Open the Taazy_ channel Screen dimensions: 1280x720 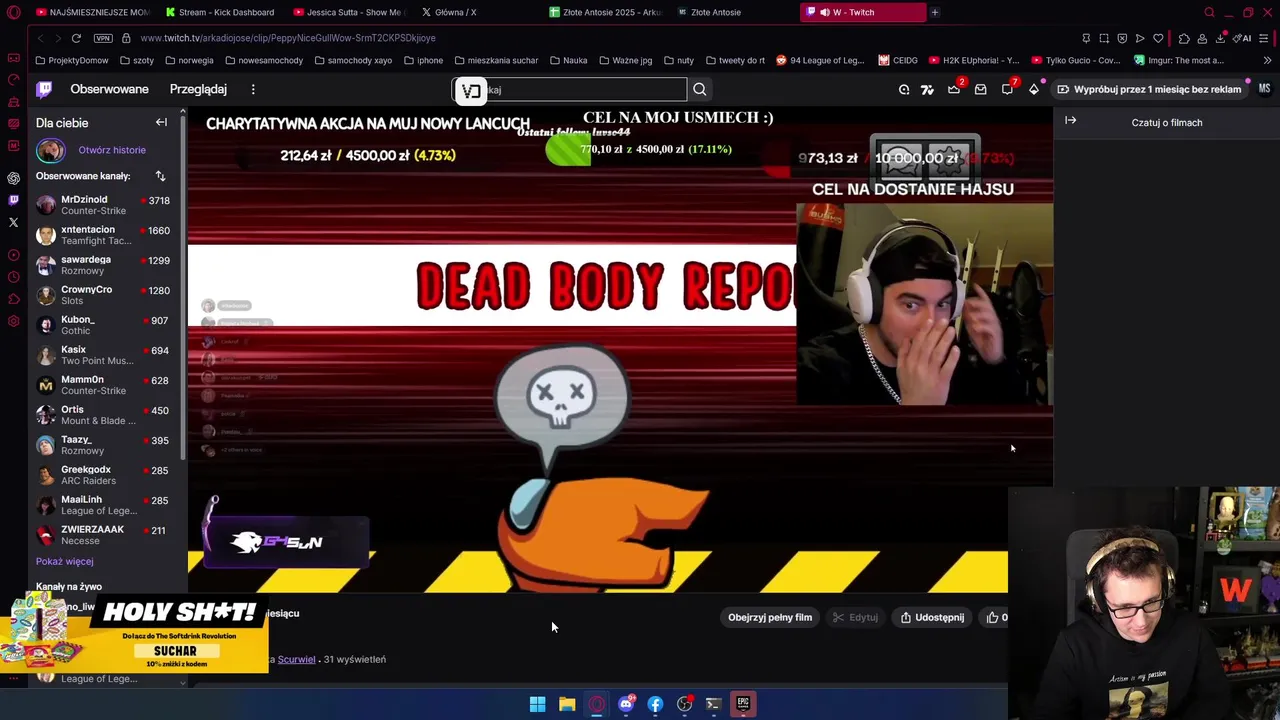point(103,445)
